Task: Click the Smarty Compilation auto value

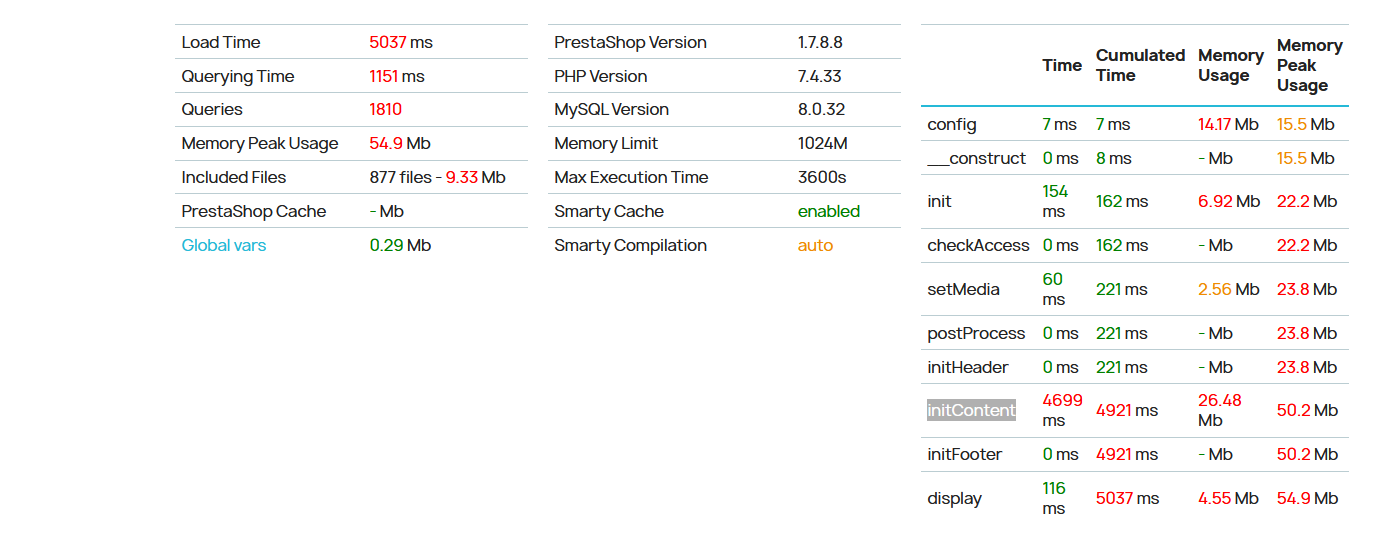Action: 815,245
